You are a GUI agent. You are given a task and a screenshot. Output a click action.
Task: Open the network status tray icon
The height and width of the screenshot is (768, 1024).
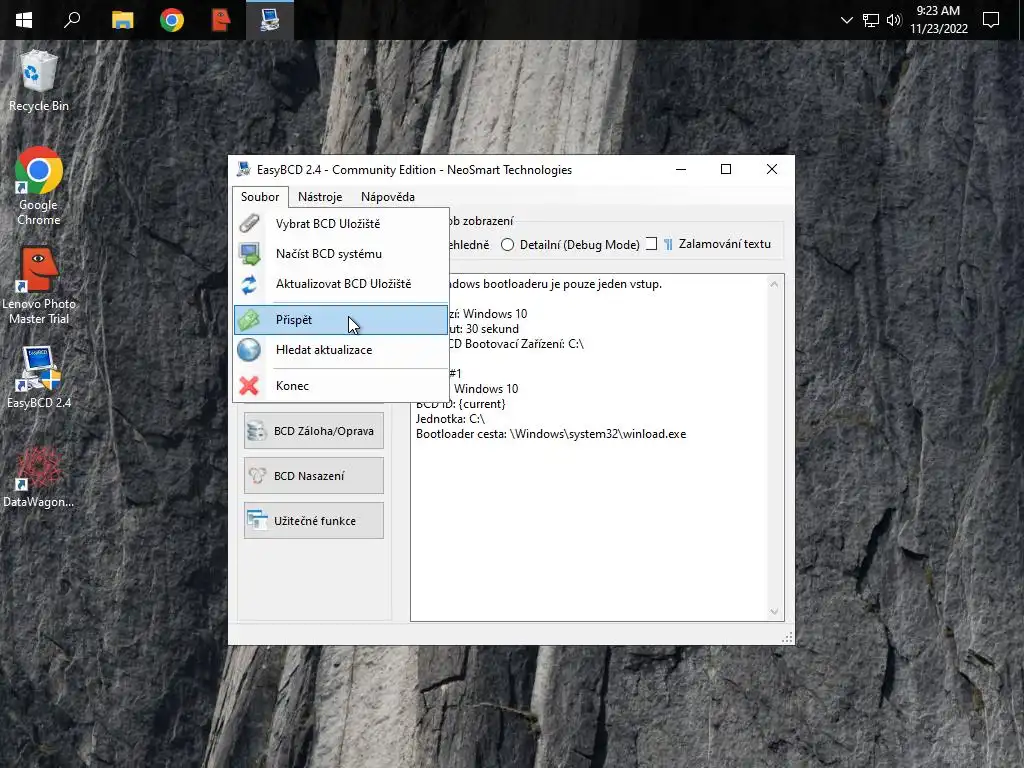coord(871,20)
